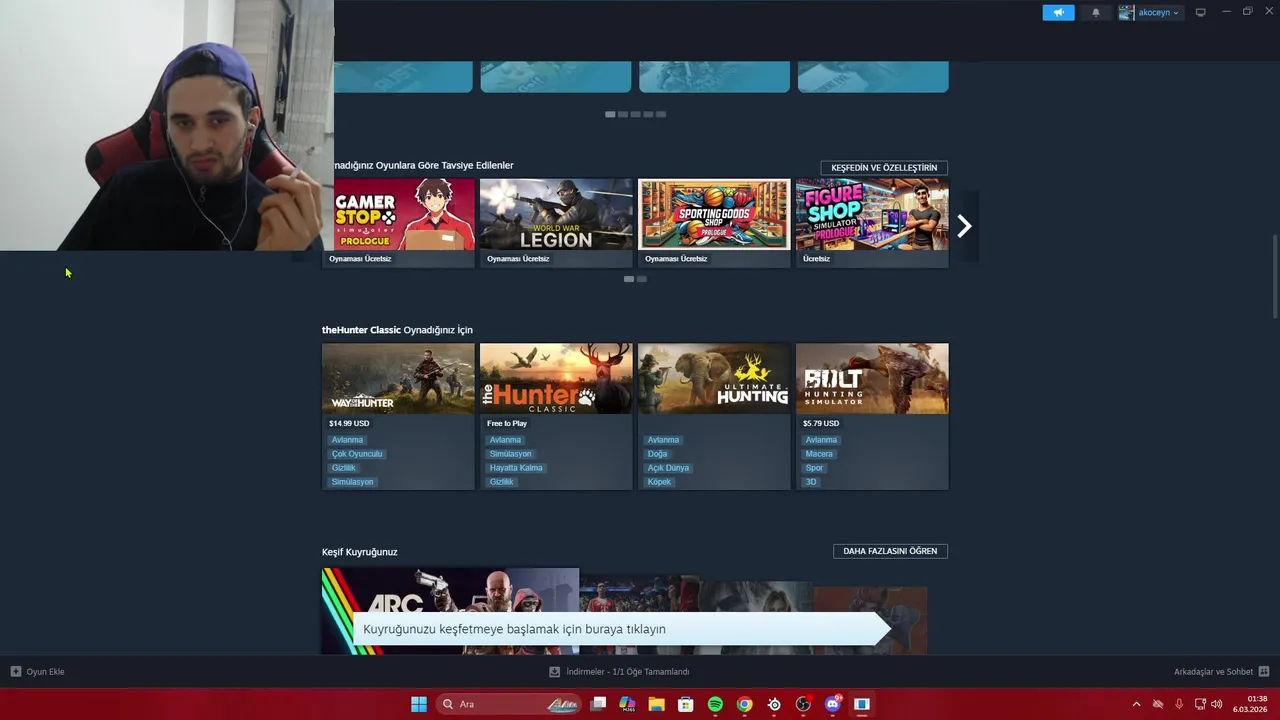The image size is (1280, 720).
Task: Open Windows Start menu
Action: click(x=419, y=704)
